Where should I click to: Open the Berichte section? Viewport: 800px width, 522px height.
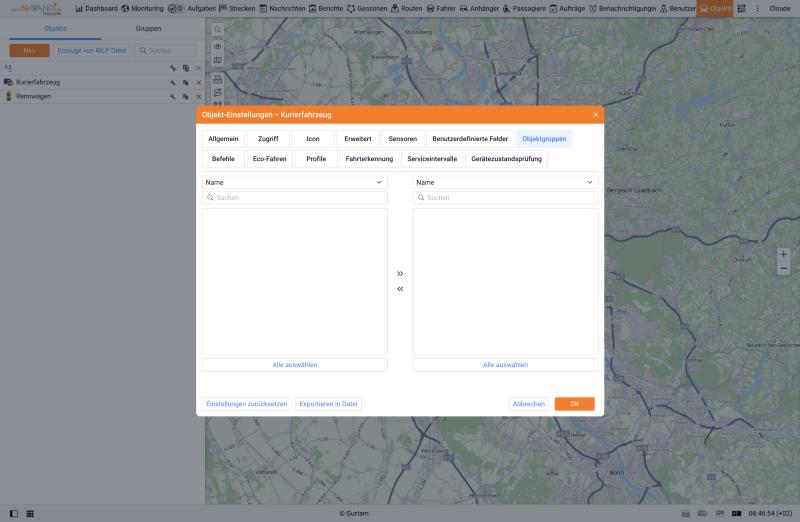326,9
